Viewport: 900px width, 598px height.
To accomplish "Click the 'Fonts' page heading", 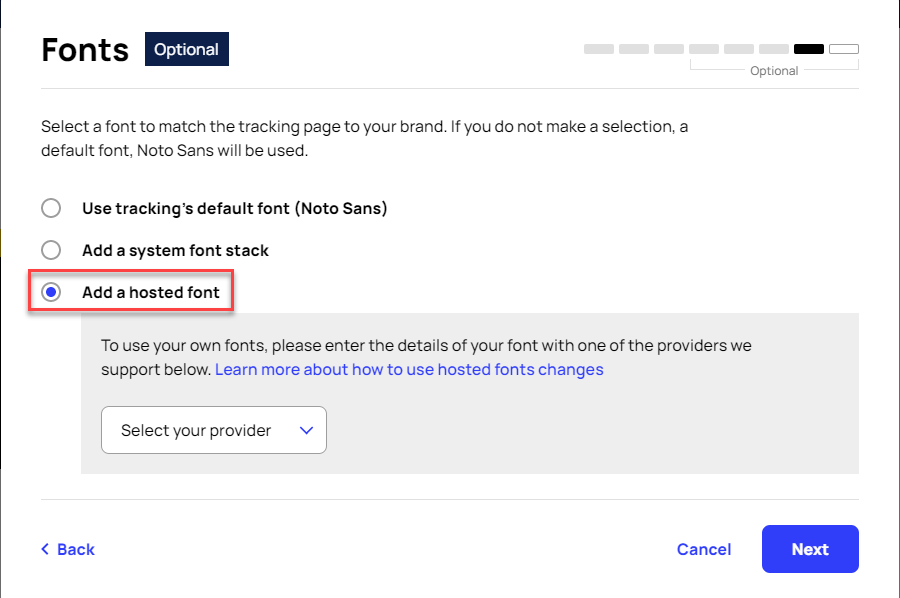I will 84,48.
